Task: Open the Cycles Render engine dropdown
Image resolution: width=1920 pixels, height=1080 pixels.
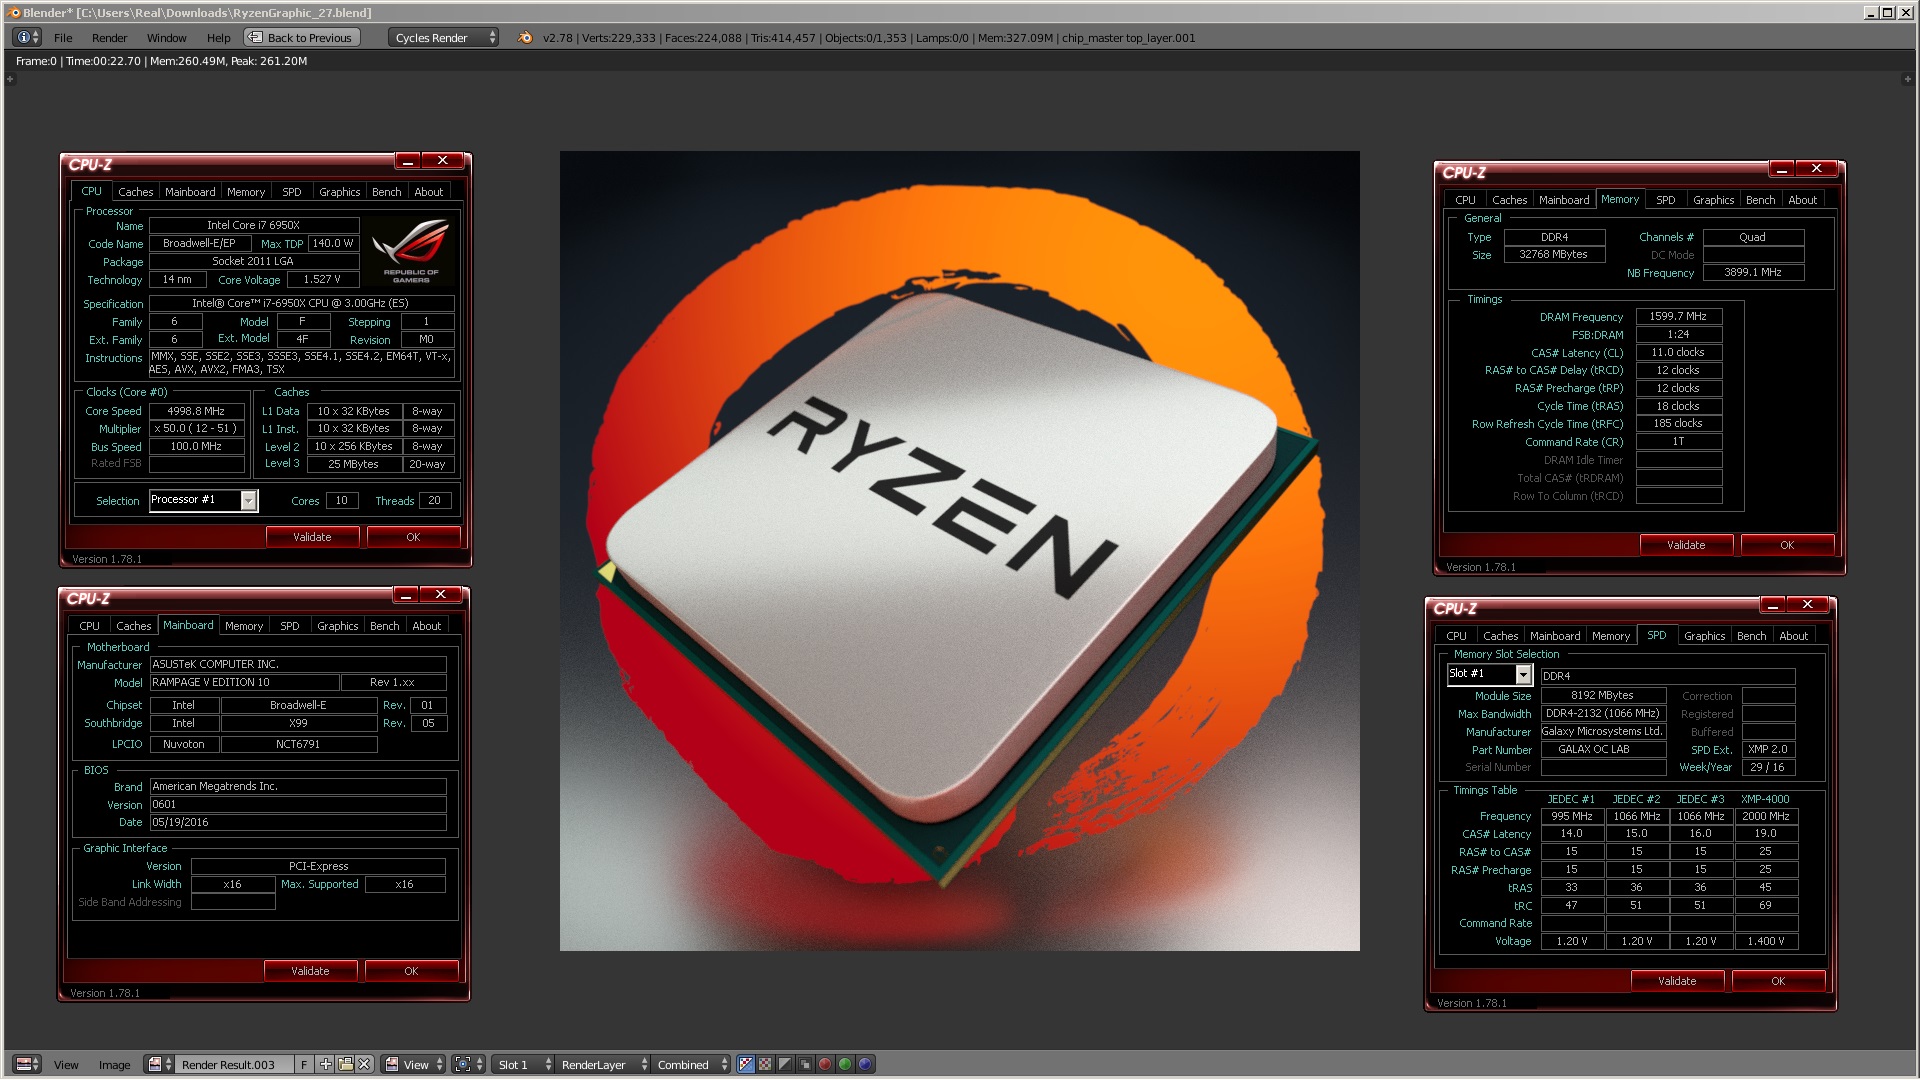Action: coord(443,38)
